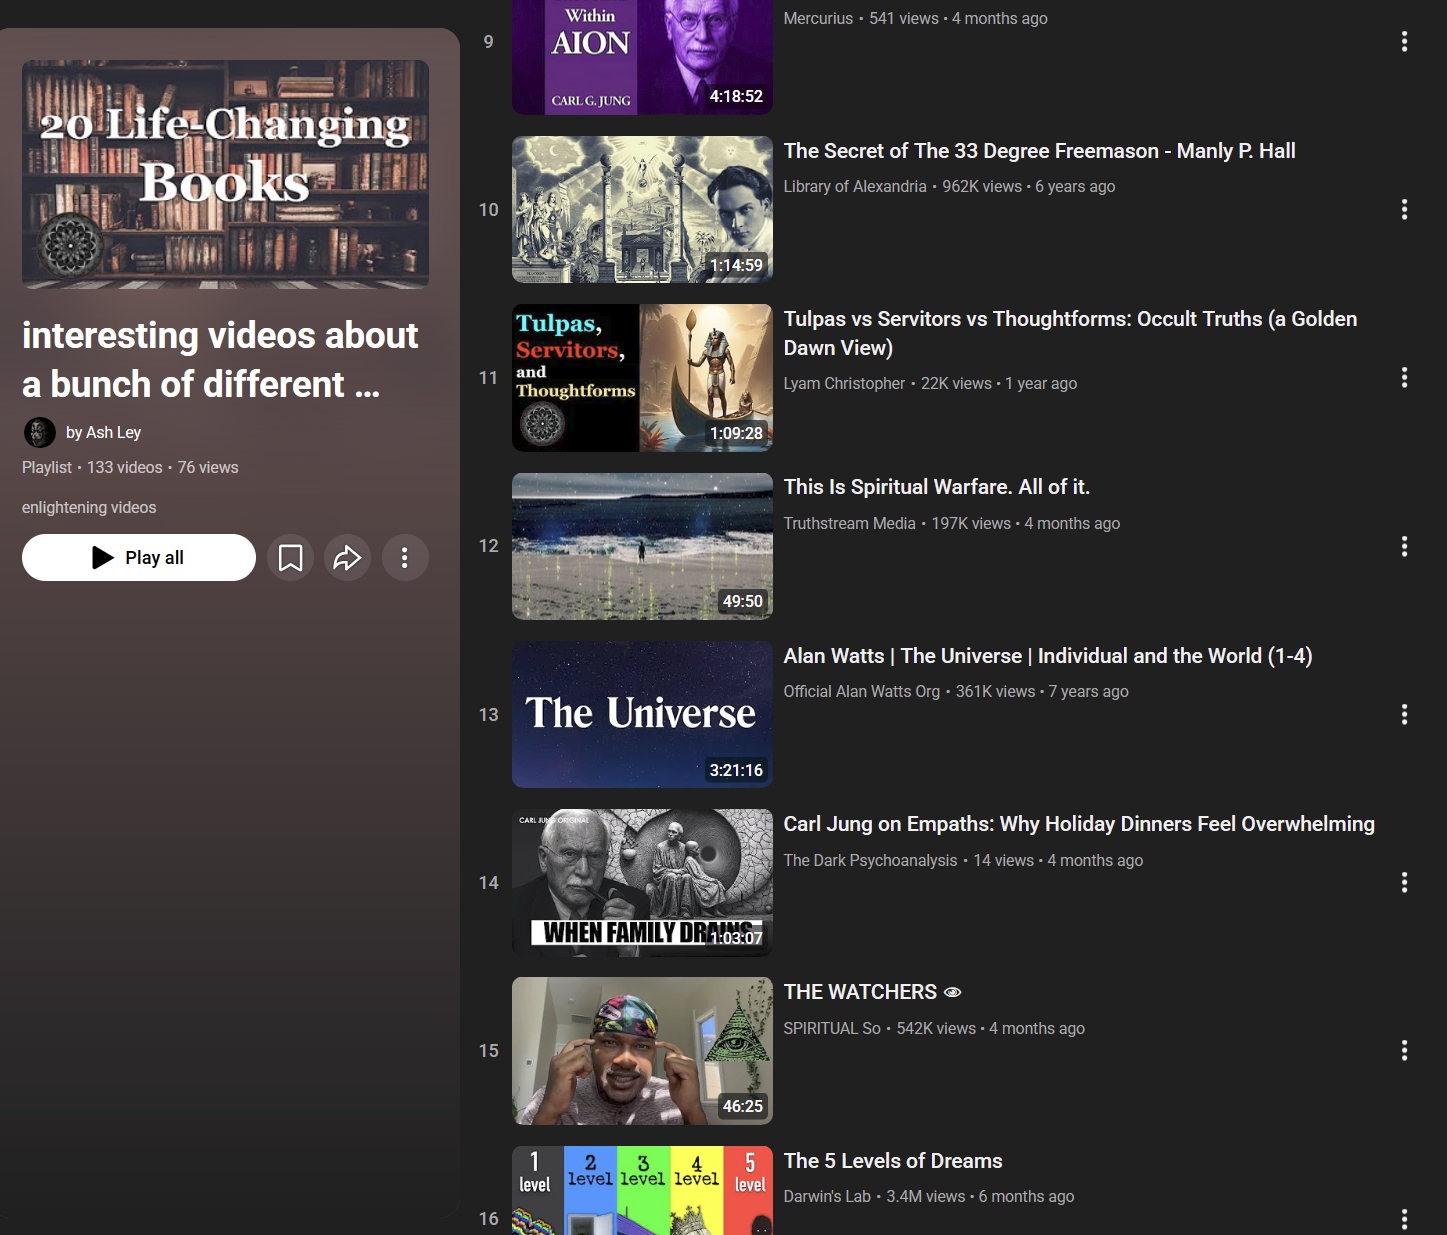Save the playlist with the bookmark icon
1447x1235 pixels.
coord(290,557)
